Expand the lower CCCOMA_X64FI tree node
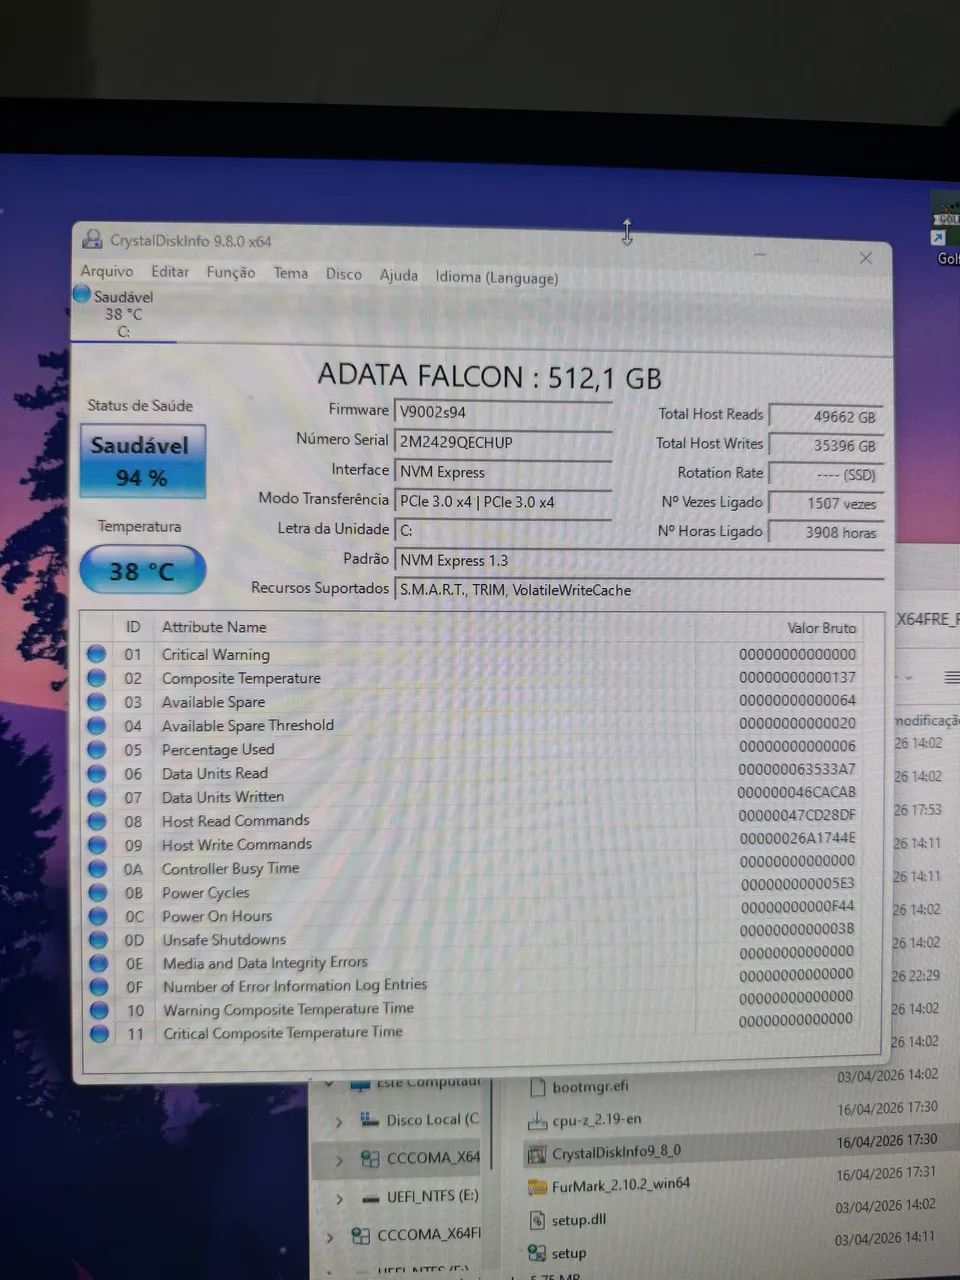 (x=330, y=1237)
